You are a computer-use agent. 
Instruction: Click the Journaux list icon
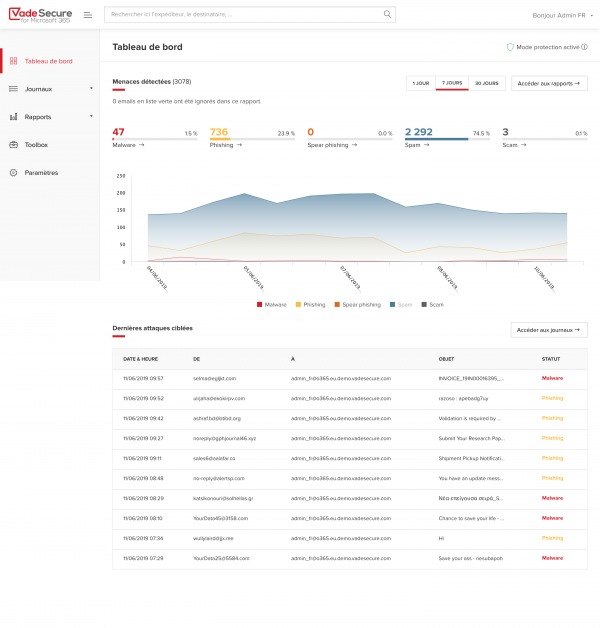[x=14, y=89]
